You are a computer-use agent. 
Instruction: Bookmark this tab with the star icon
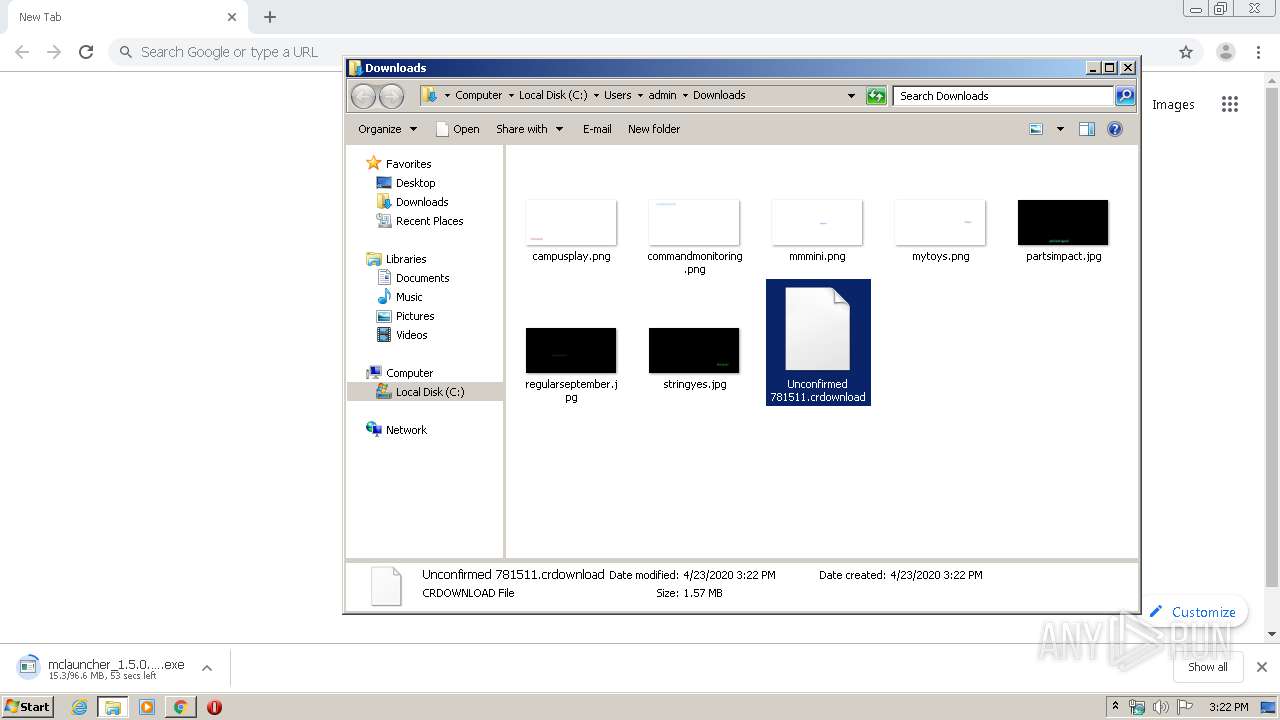click(1186, 52)
